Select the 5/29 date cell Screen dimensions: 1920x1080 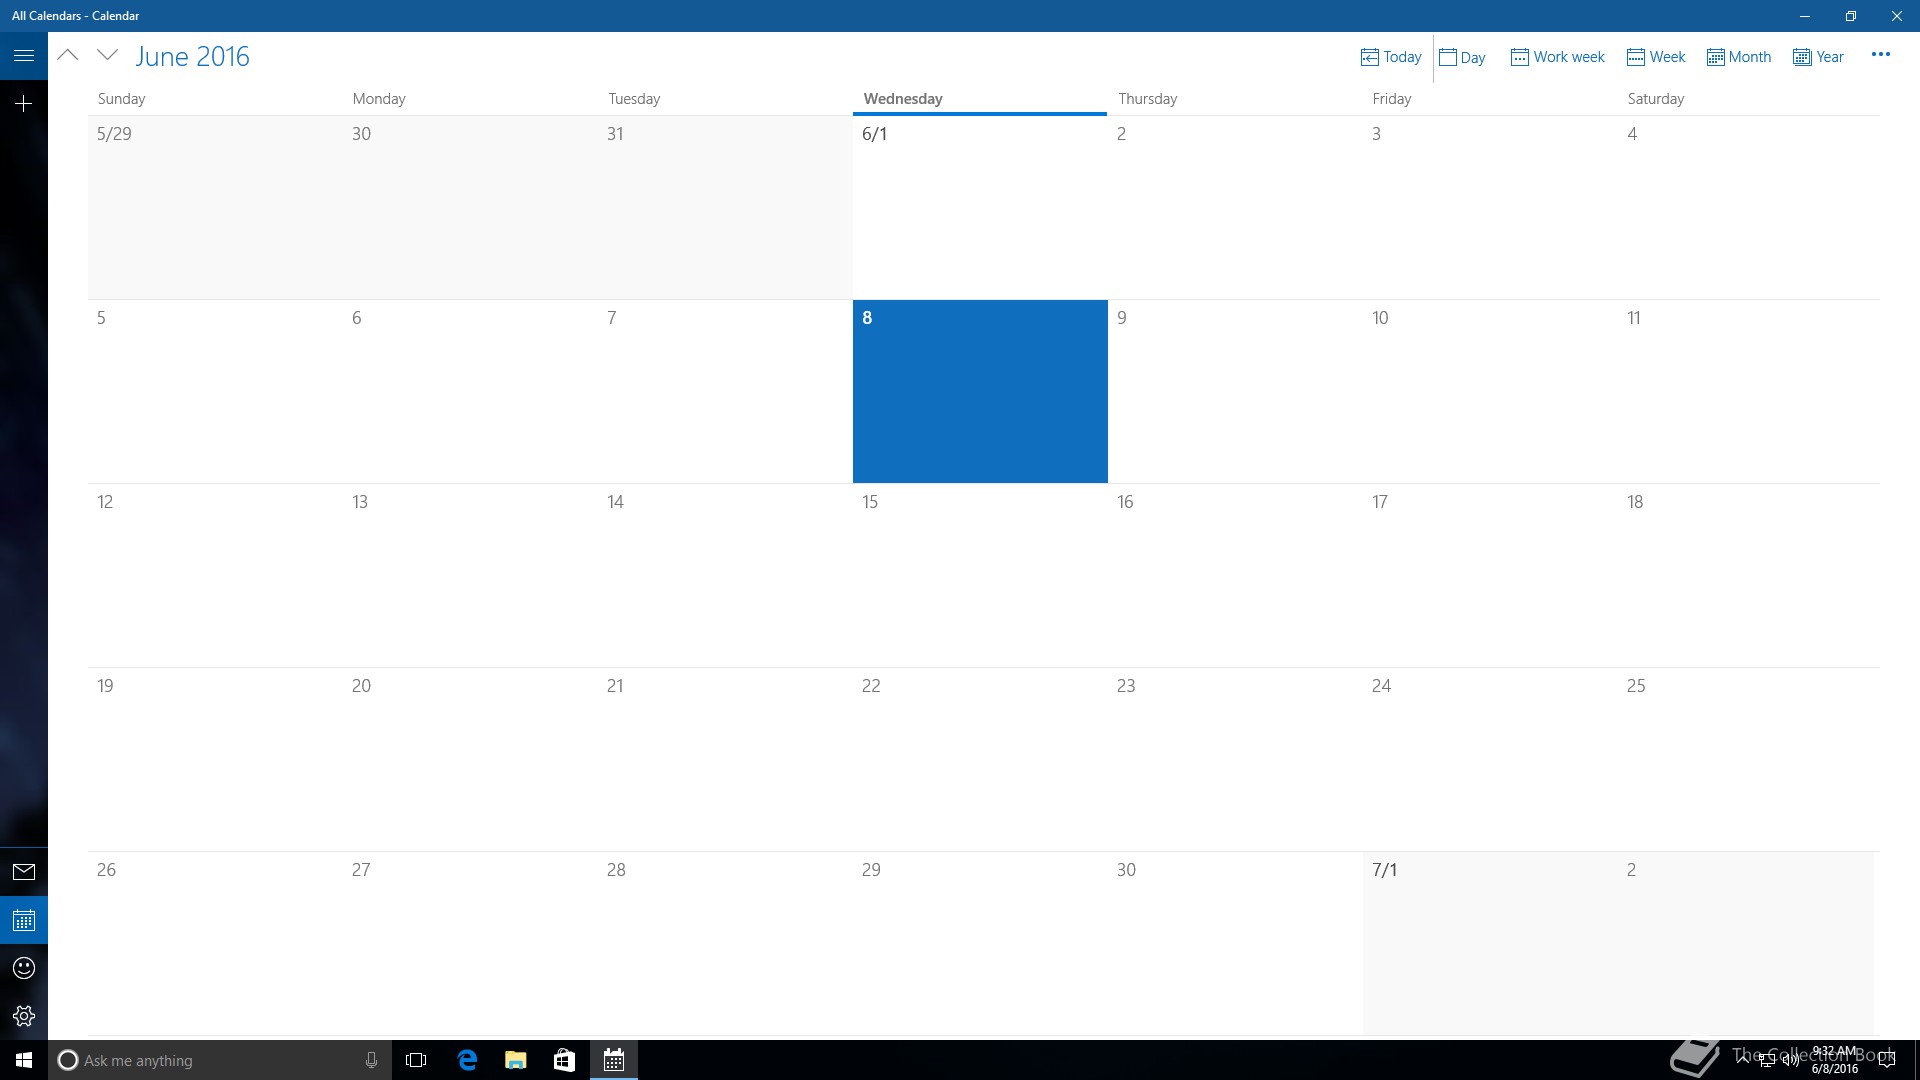tap(215, 207)
